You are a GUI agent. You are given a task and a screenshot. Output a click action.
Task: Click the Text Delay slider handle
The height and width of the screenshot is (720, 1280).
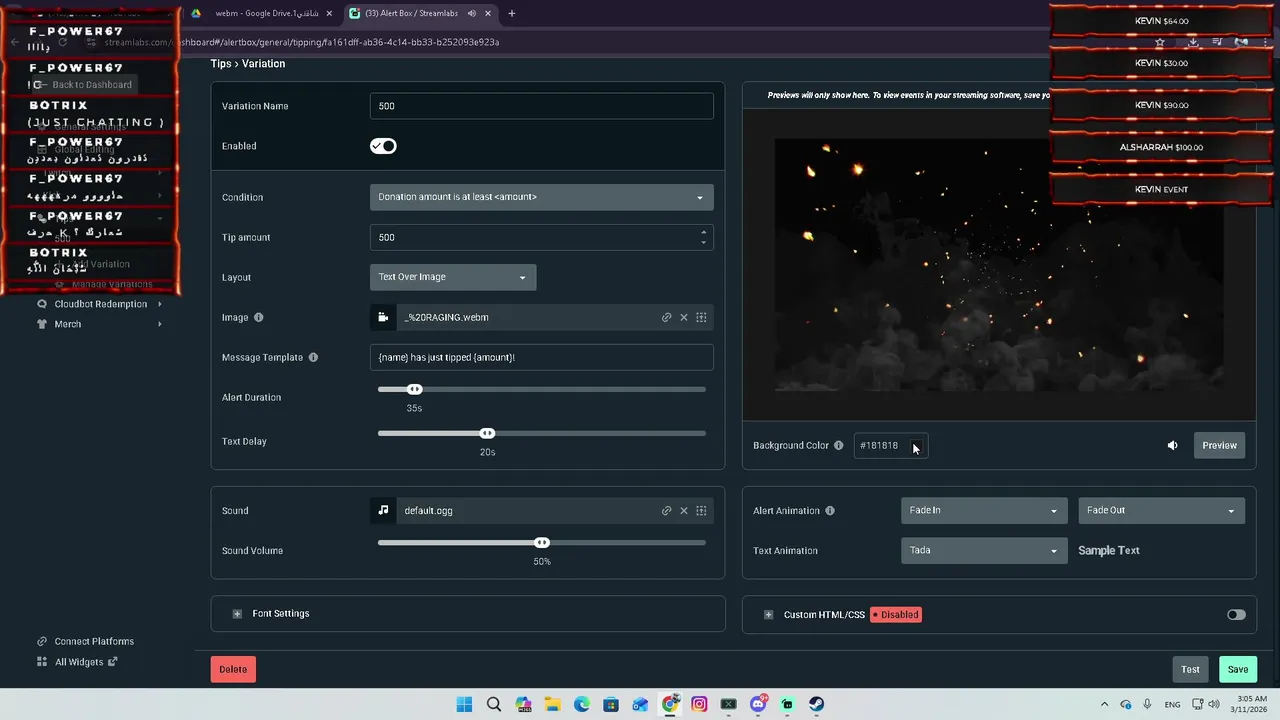(487, 433)
